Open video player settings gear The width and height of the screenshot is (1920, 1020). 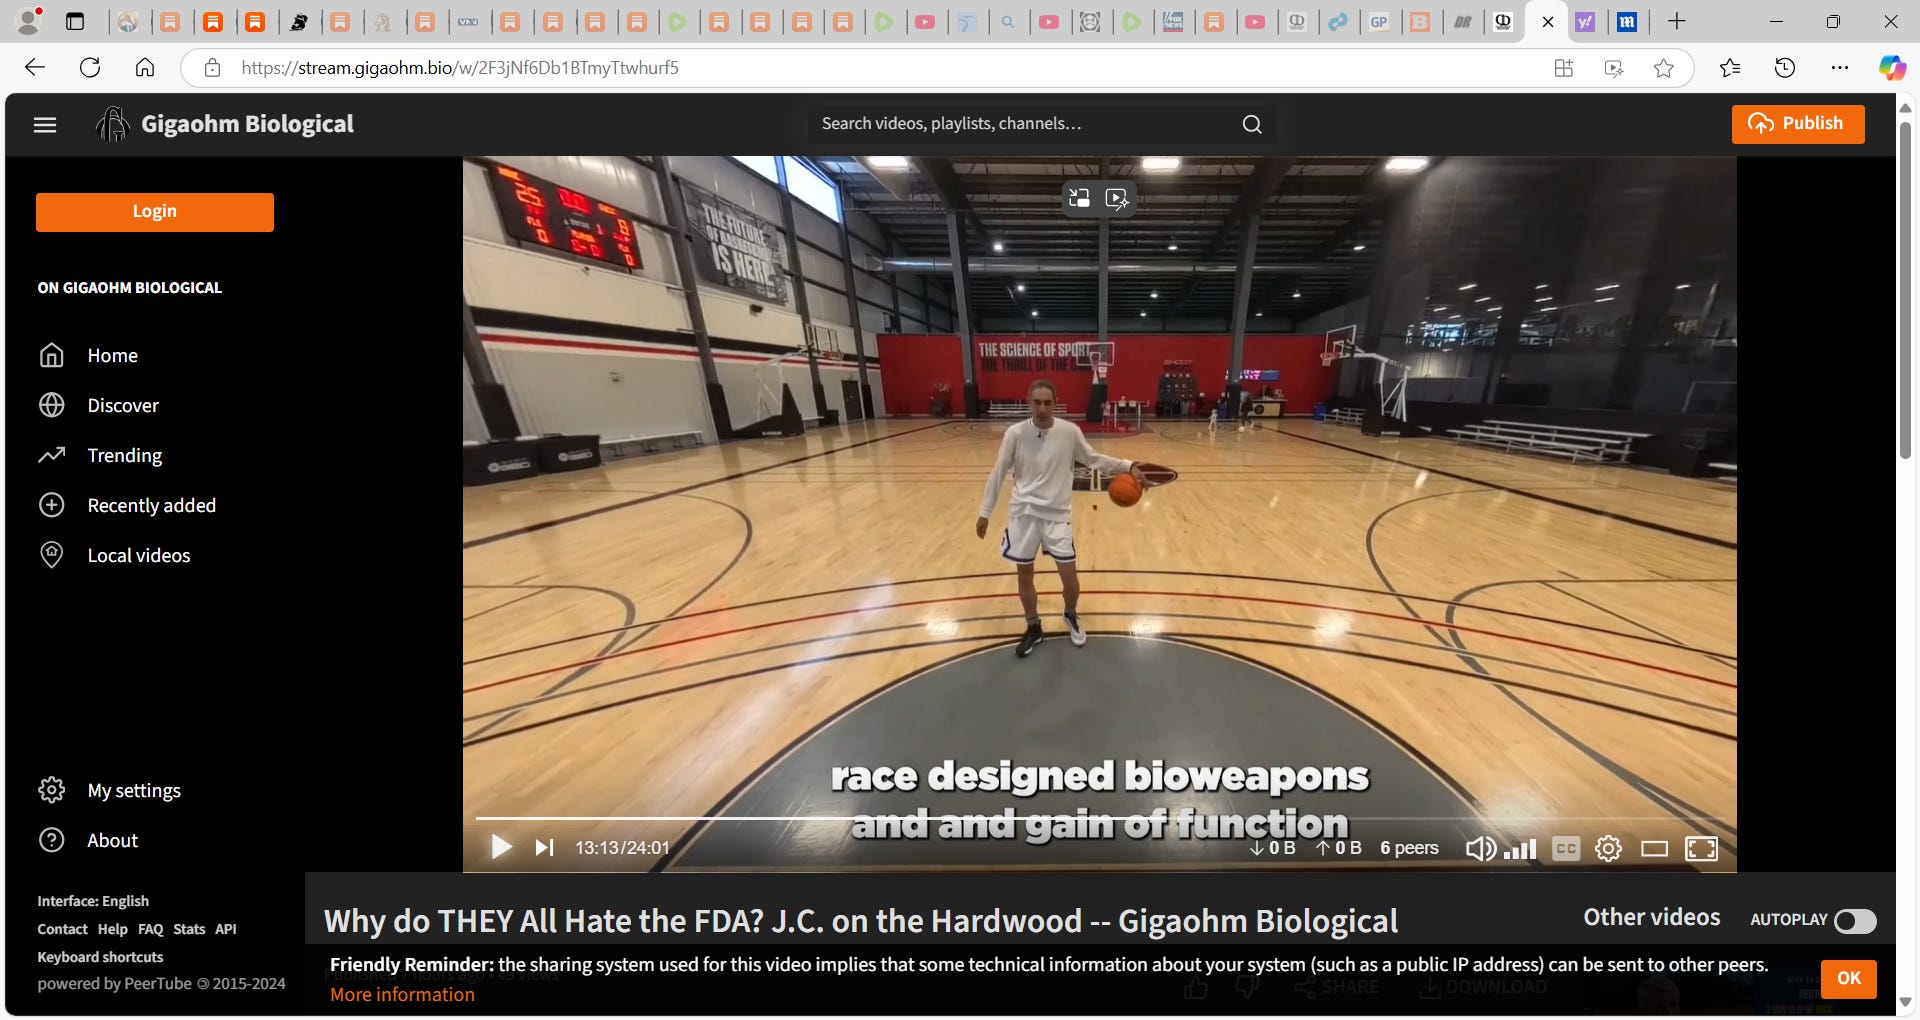[1608, 849]
